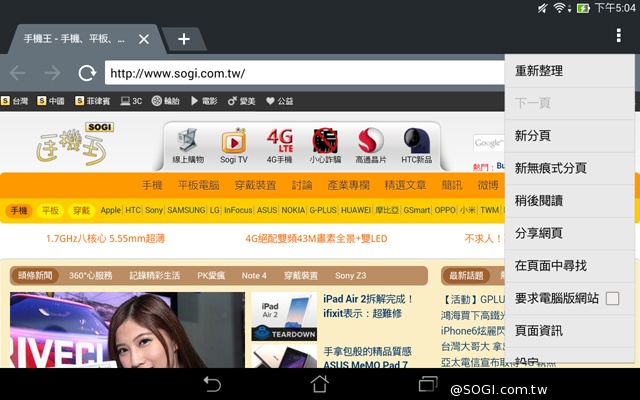Open the 手機 orange nav link

[x=152, y=185]
